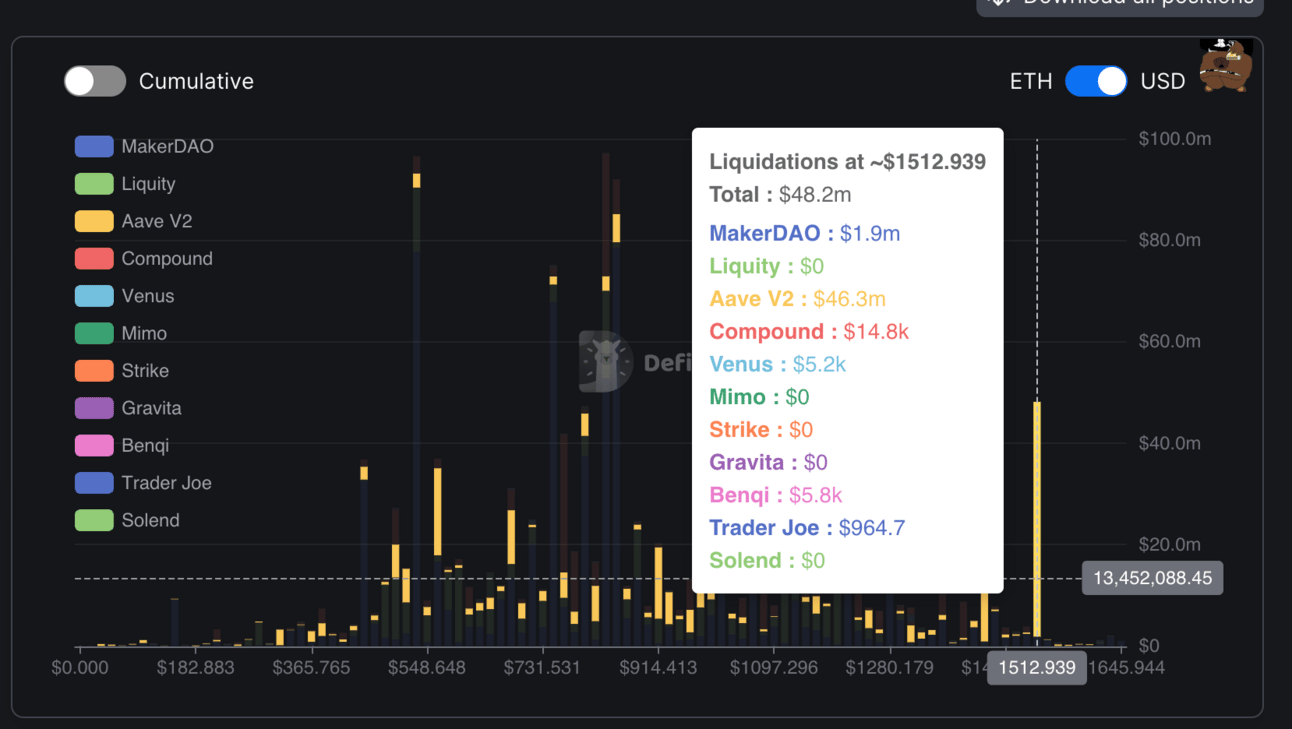Screen dimensions: 1292x729
Task: Click 'Strike : $0' tooltip row
Action: pyautogui.click(x=761, y=430)
